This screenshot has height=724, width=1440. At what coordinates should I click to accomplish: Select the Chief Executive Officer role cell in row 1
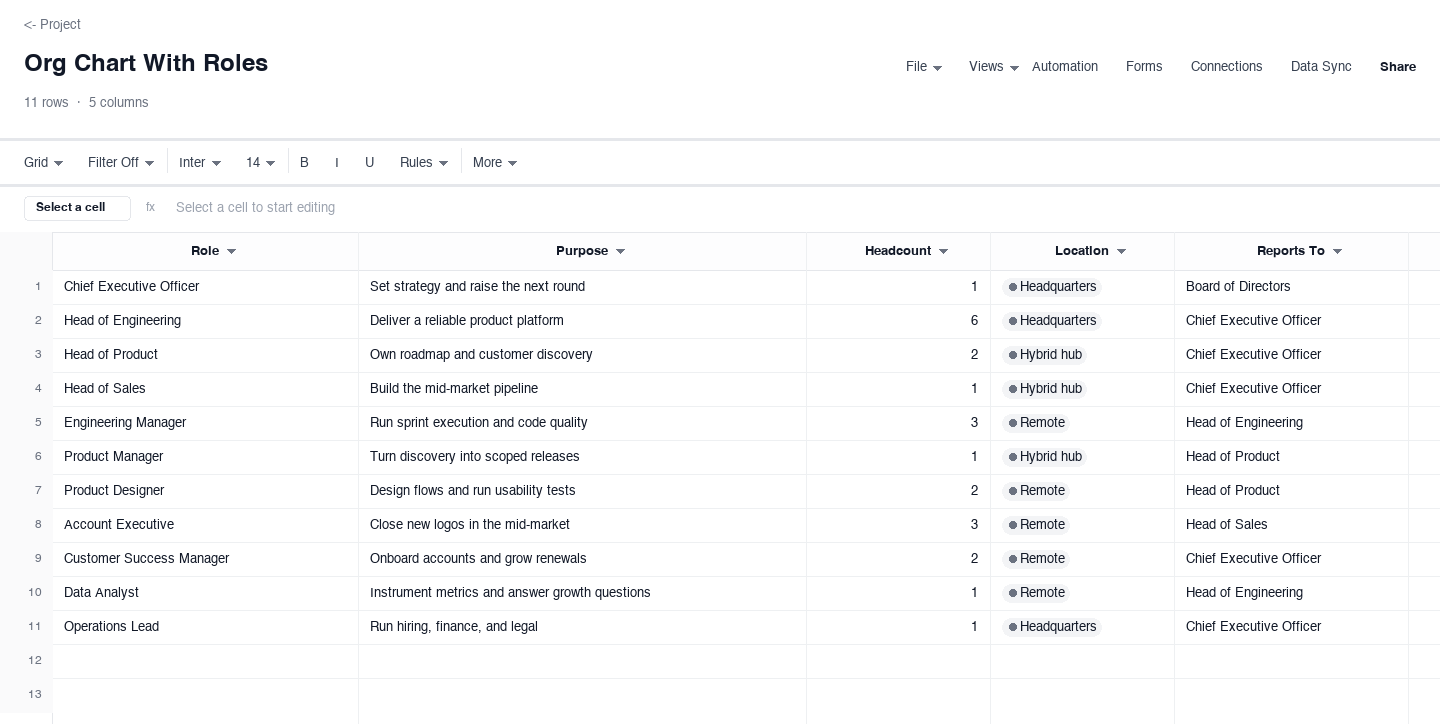(x=206, y=287)
